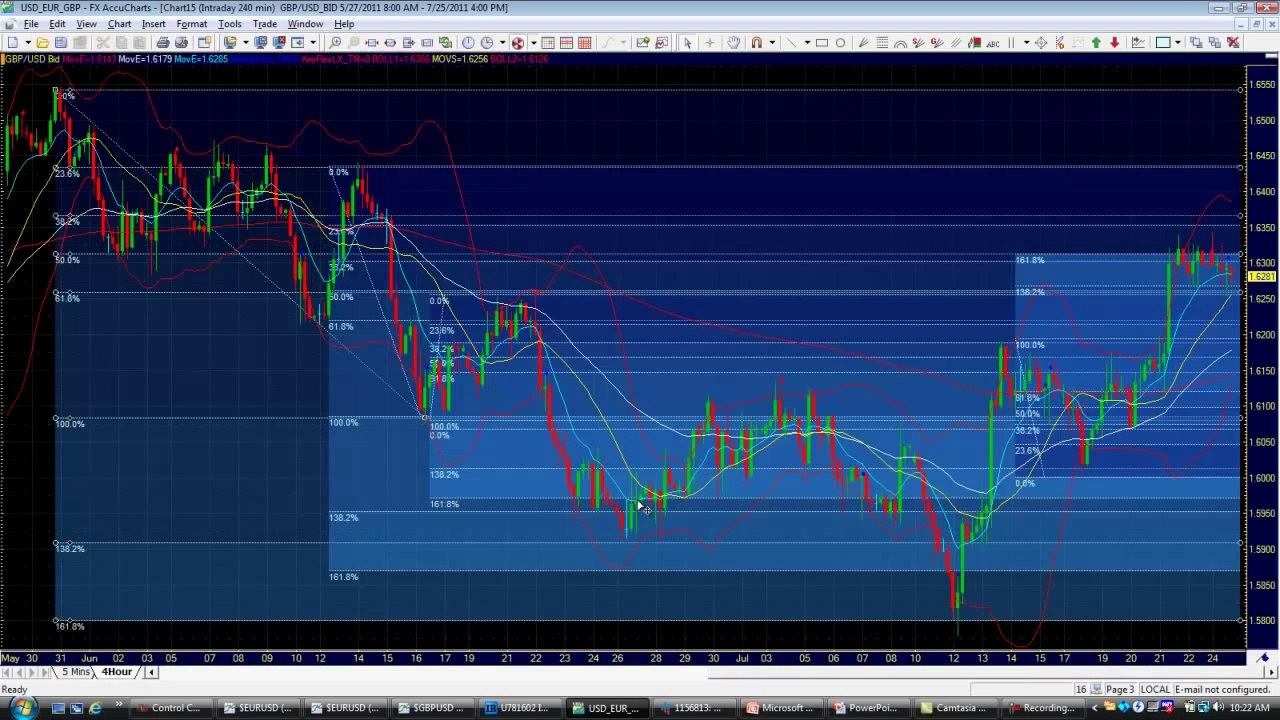Click the cascade windows icon

tap(1196, 42)
